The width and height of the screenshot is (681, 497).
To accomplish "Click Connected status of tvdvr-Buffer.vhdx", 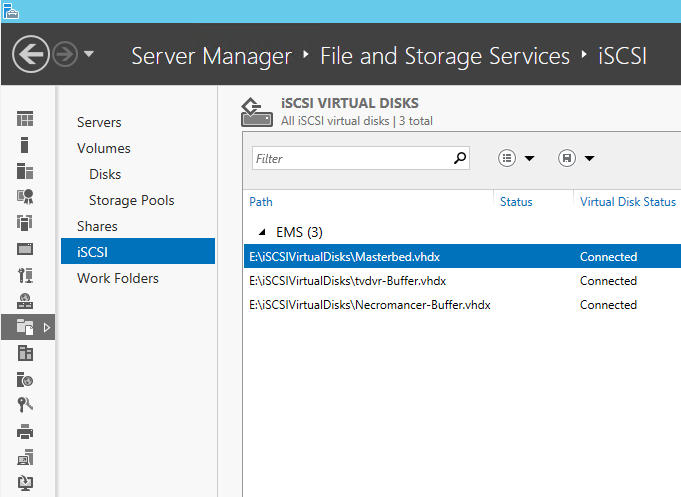I will 608,281.
